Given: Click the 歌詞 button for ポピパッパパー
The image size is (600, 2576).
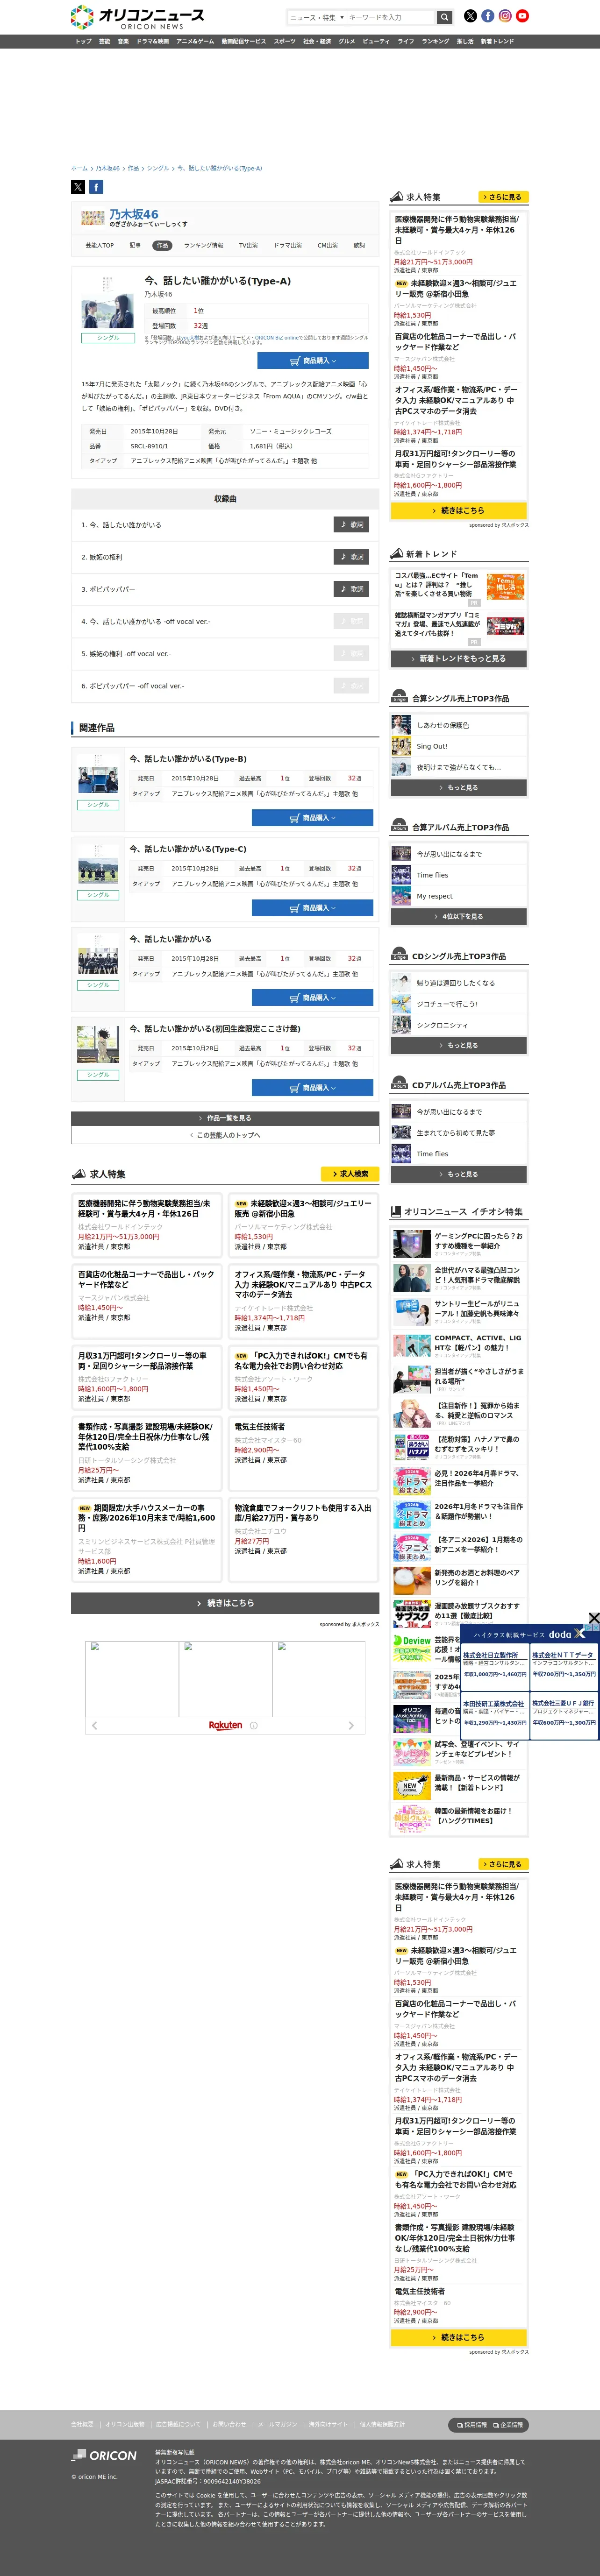Looking at the screenshot, I should pyautogui.click(x=351, y=589).
